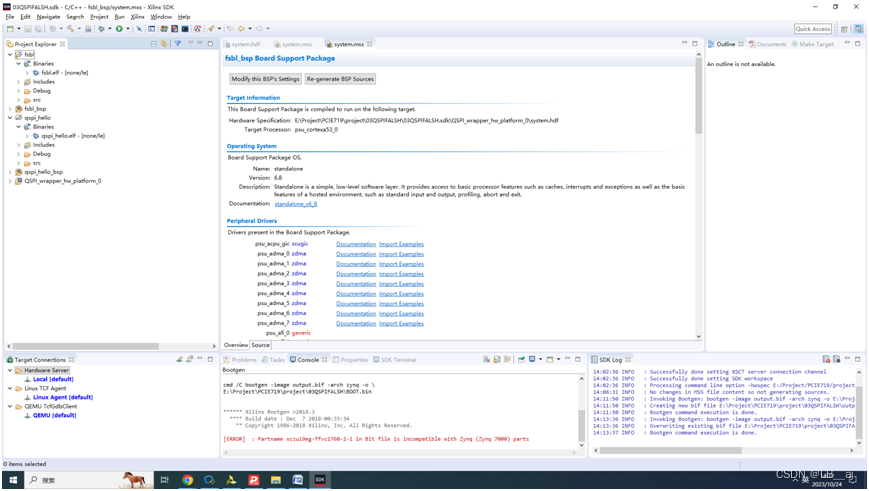Click the SDK Log horizontal scrollbar
869x491 pixels.
[671, 451]
